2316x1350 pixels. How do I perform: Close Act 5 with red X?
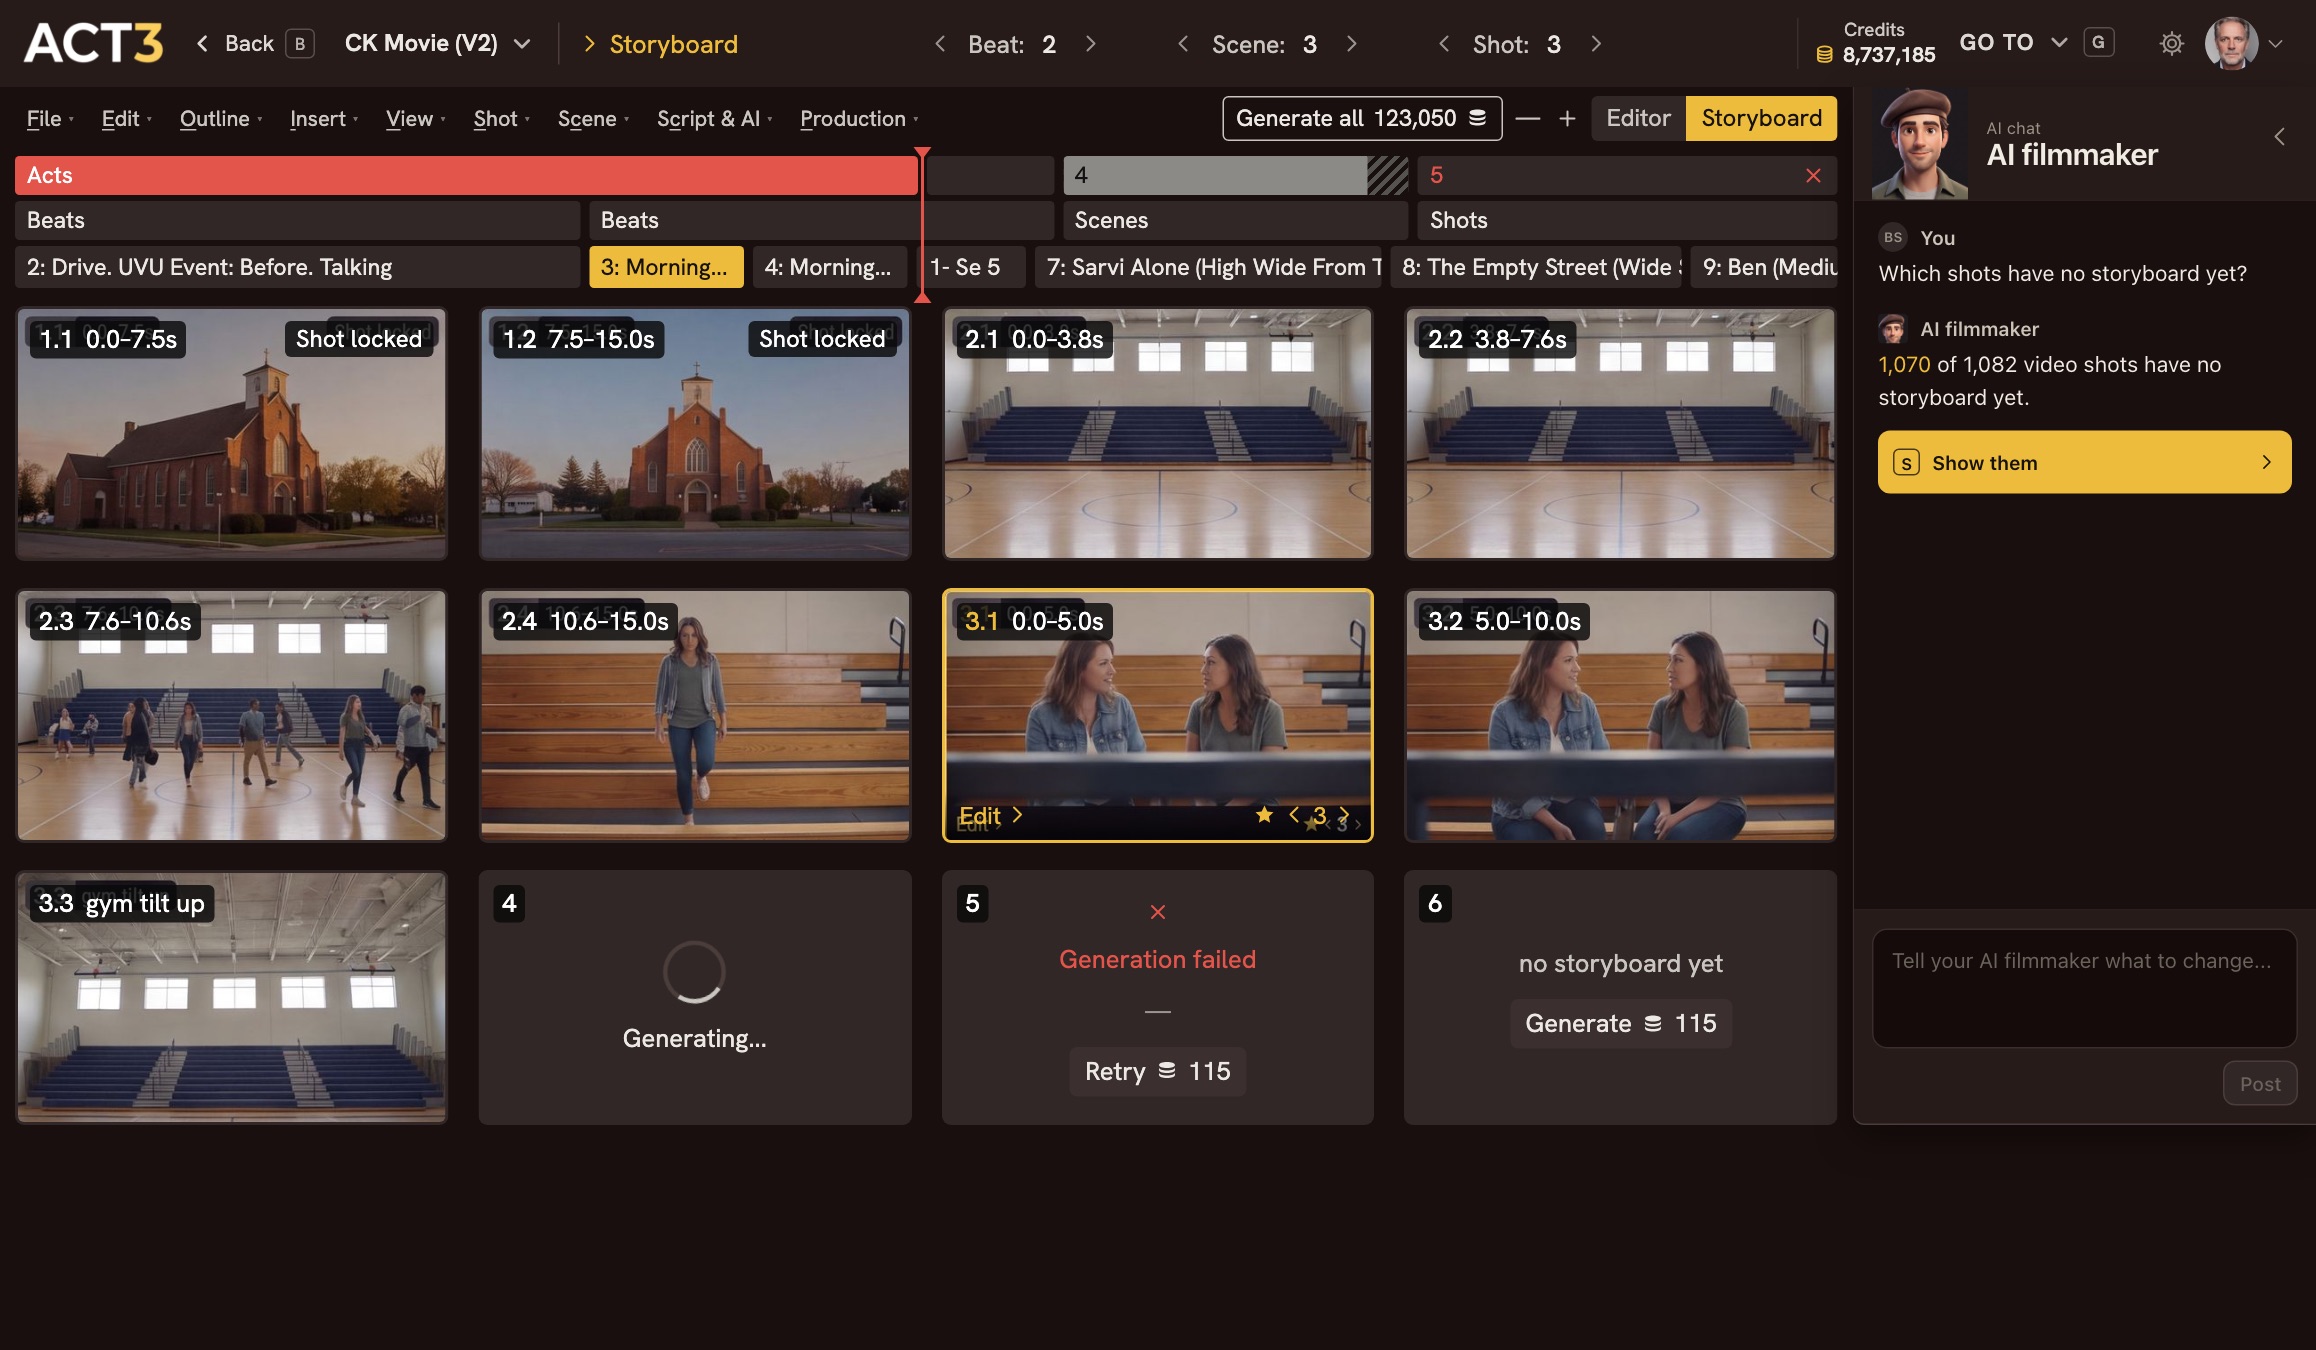click(1813, 175)
